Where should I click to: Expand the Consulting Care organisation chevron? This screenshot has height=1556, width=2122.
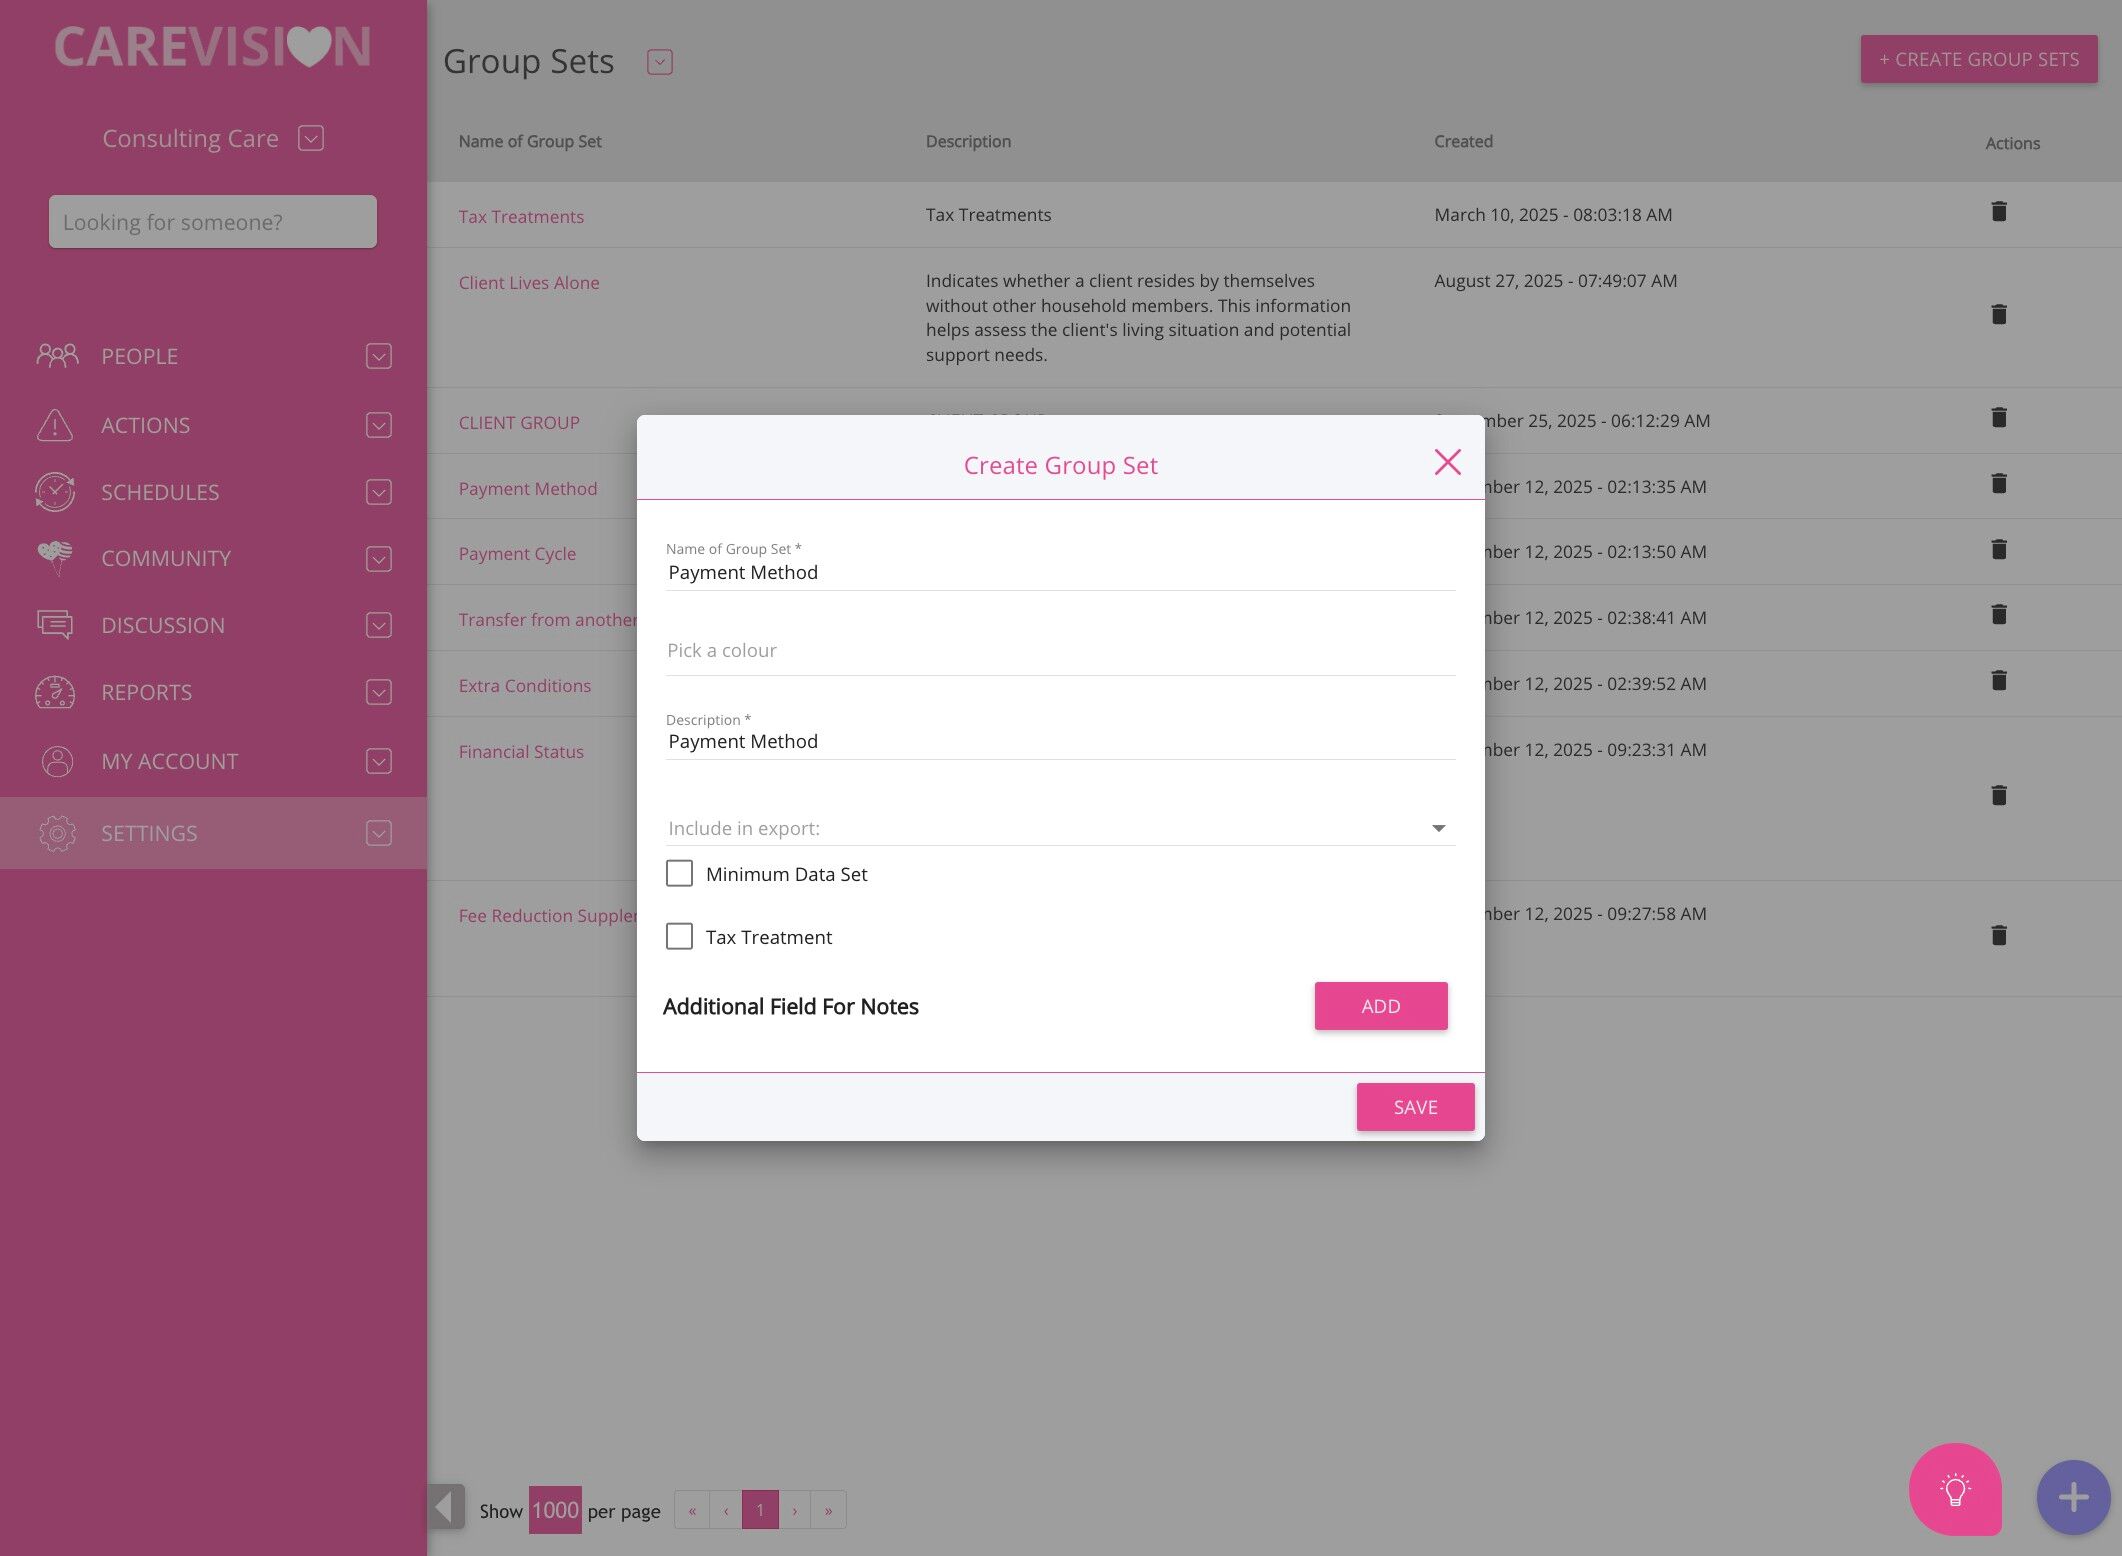(x=311, y=138)
